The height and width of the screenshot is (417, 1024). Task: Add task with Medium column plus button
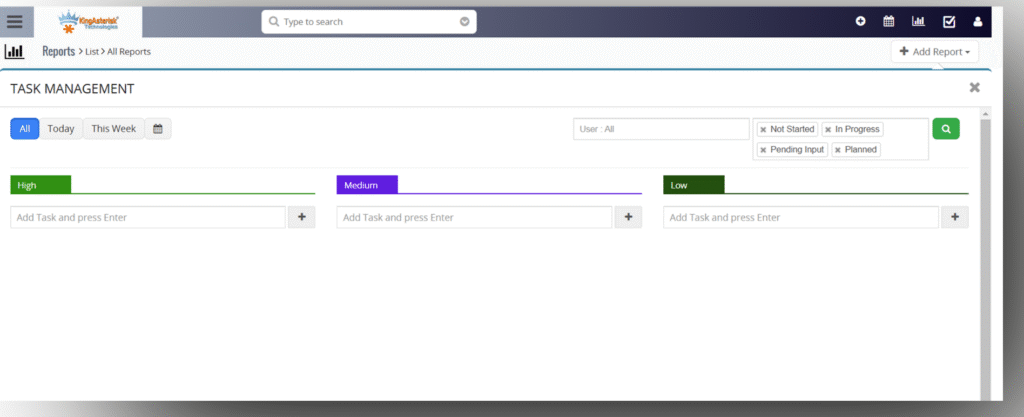(628, 217)
